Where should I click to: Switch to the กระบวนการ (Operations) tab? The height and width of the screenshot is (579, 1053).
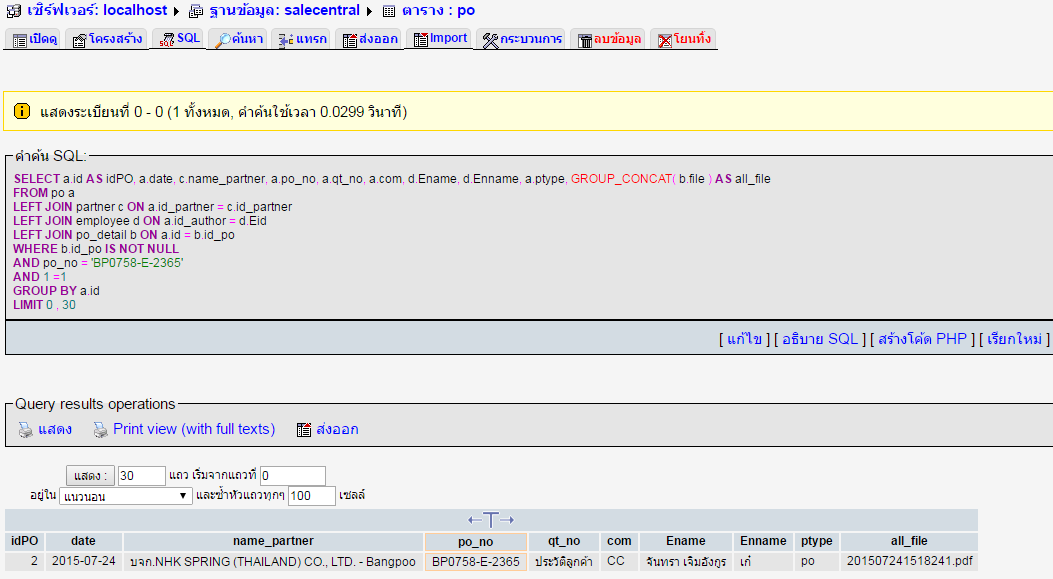pyautogui.click(x=522, y=39)
